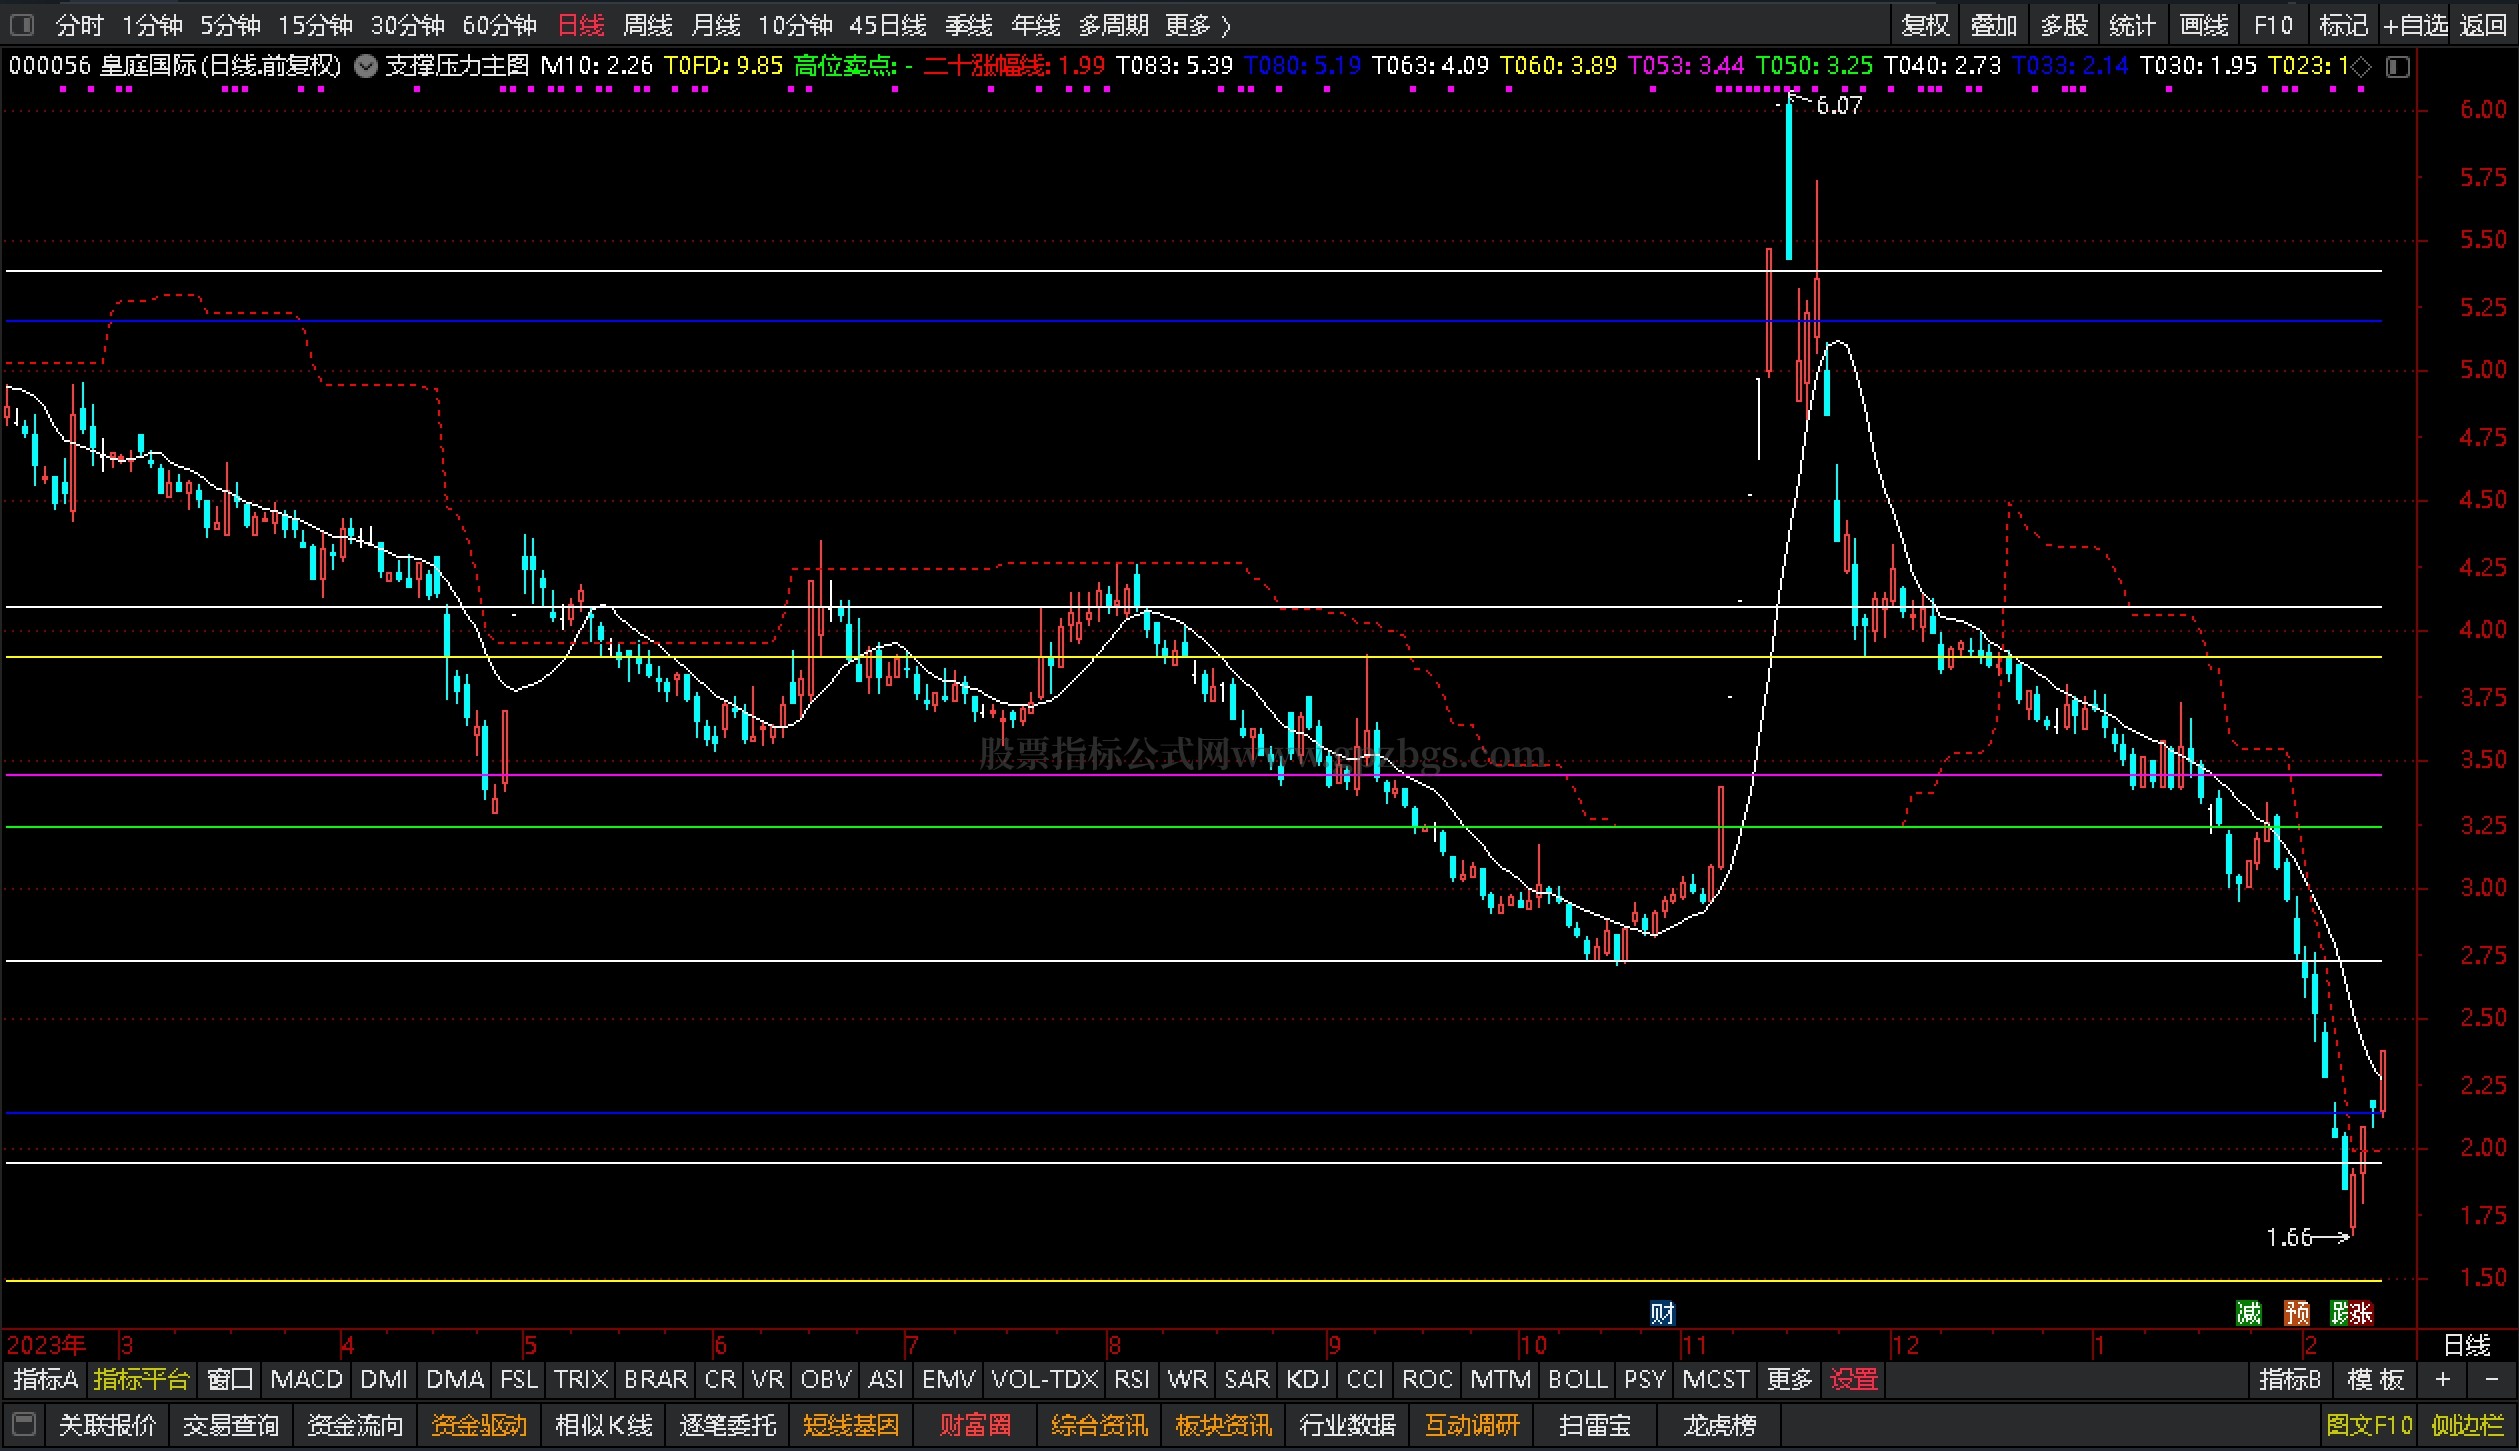Open the 多周期 multi-period view

click(x=1113, y=25)
